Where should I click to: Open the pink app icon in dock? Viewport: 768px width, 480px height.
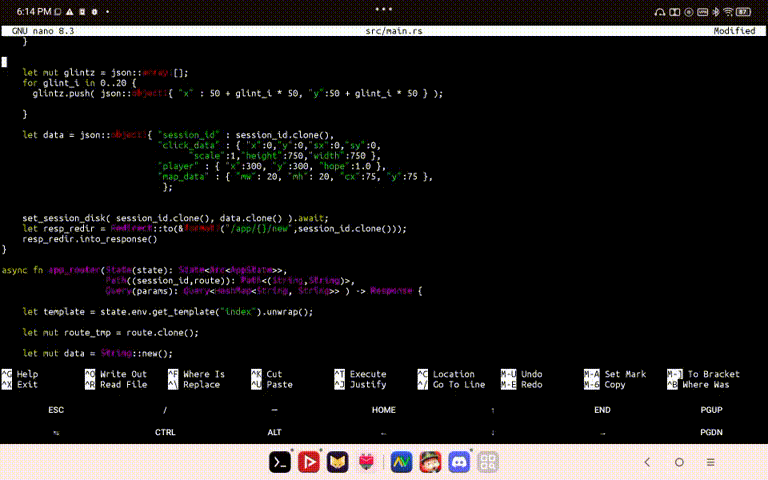click(366, 462)
